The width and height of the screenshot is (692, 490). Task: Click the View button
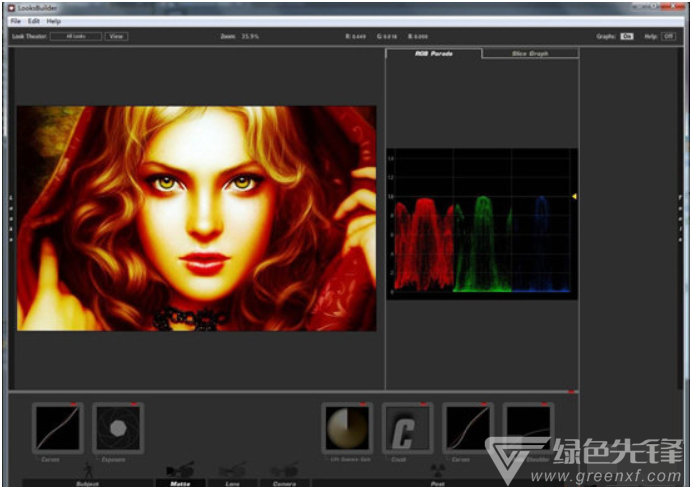(116, 36)
